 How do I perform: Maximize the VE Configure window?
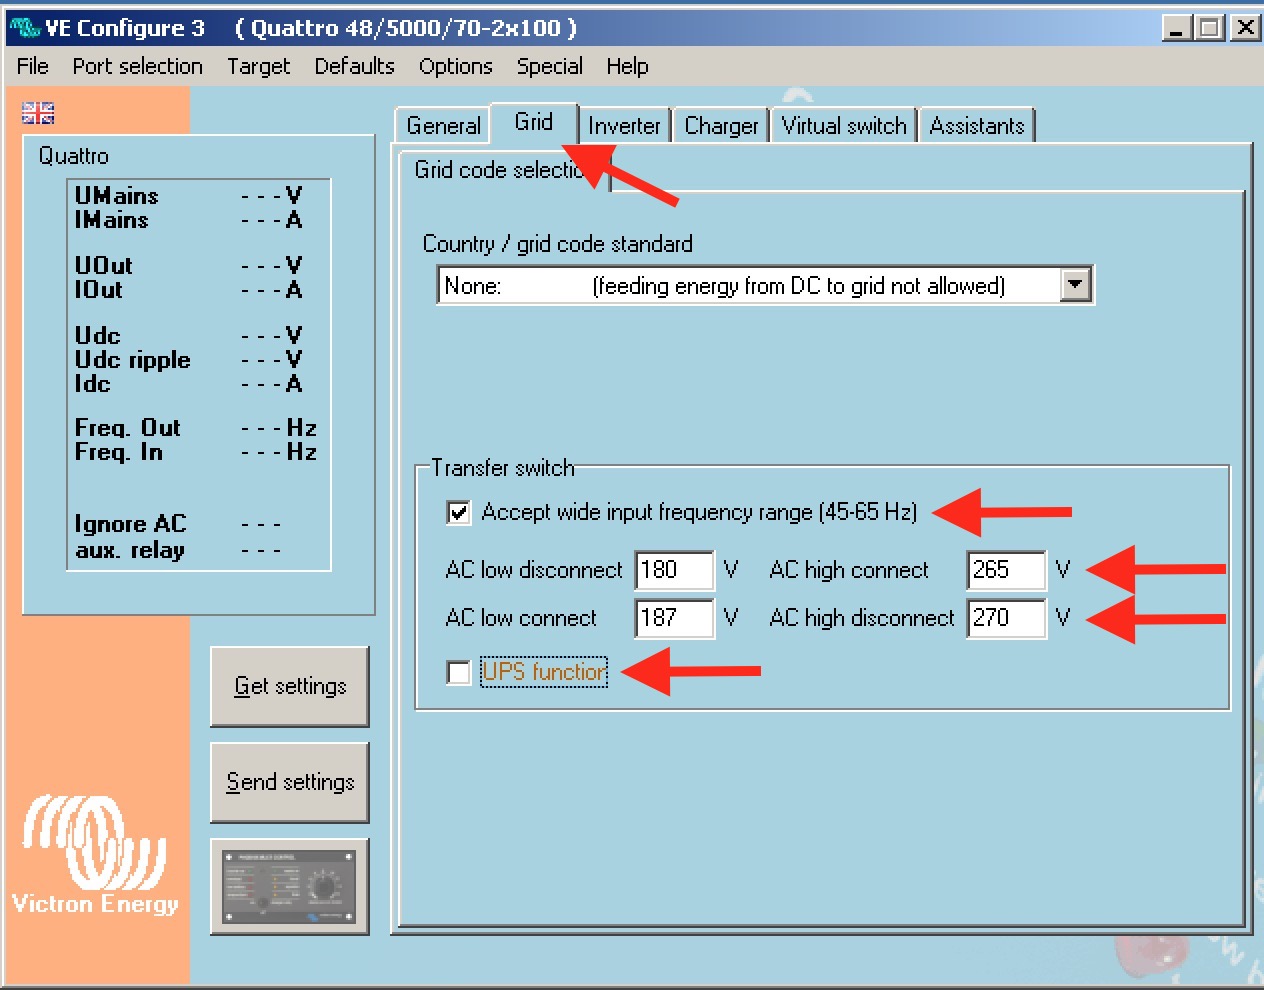[x=1210, y=28]
